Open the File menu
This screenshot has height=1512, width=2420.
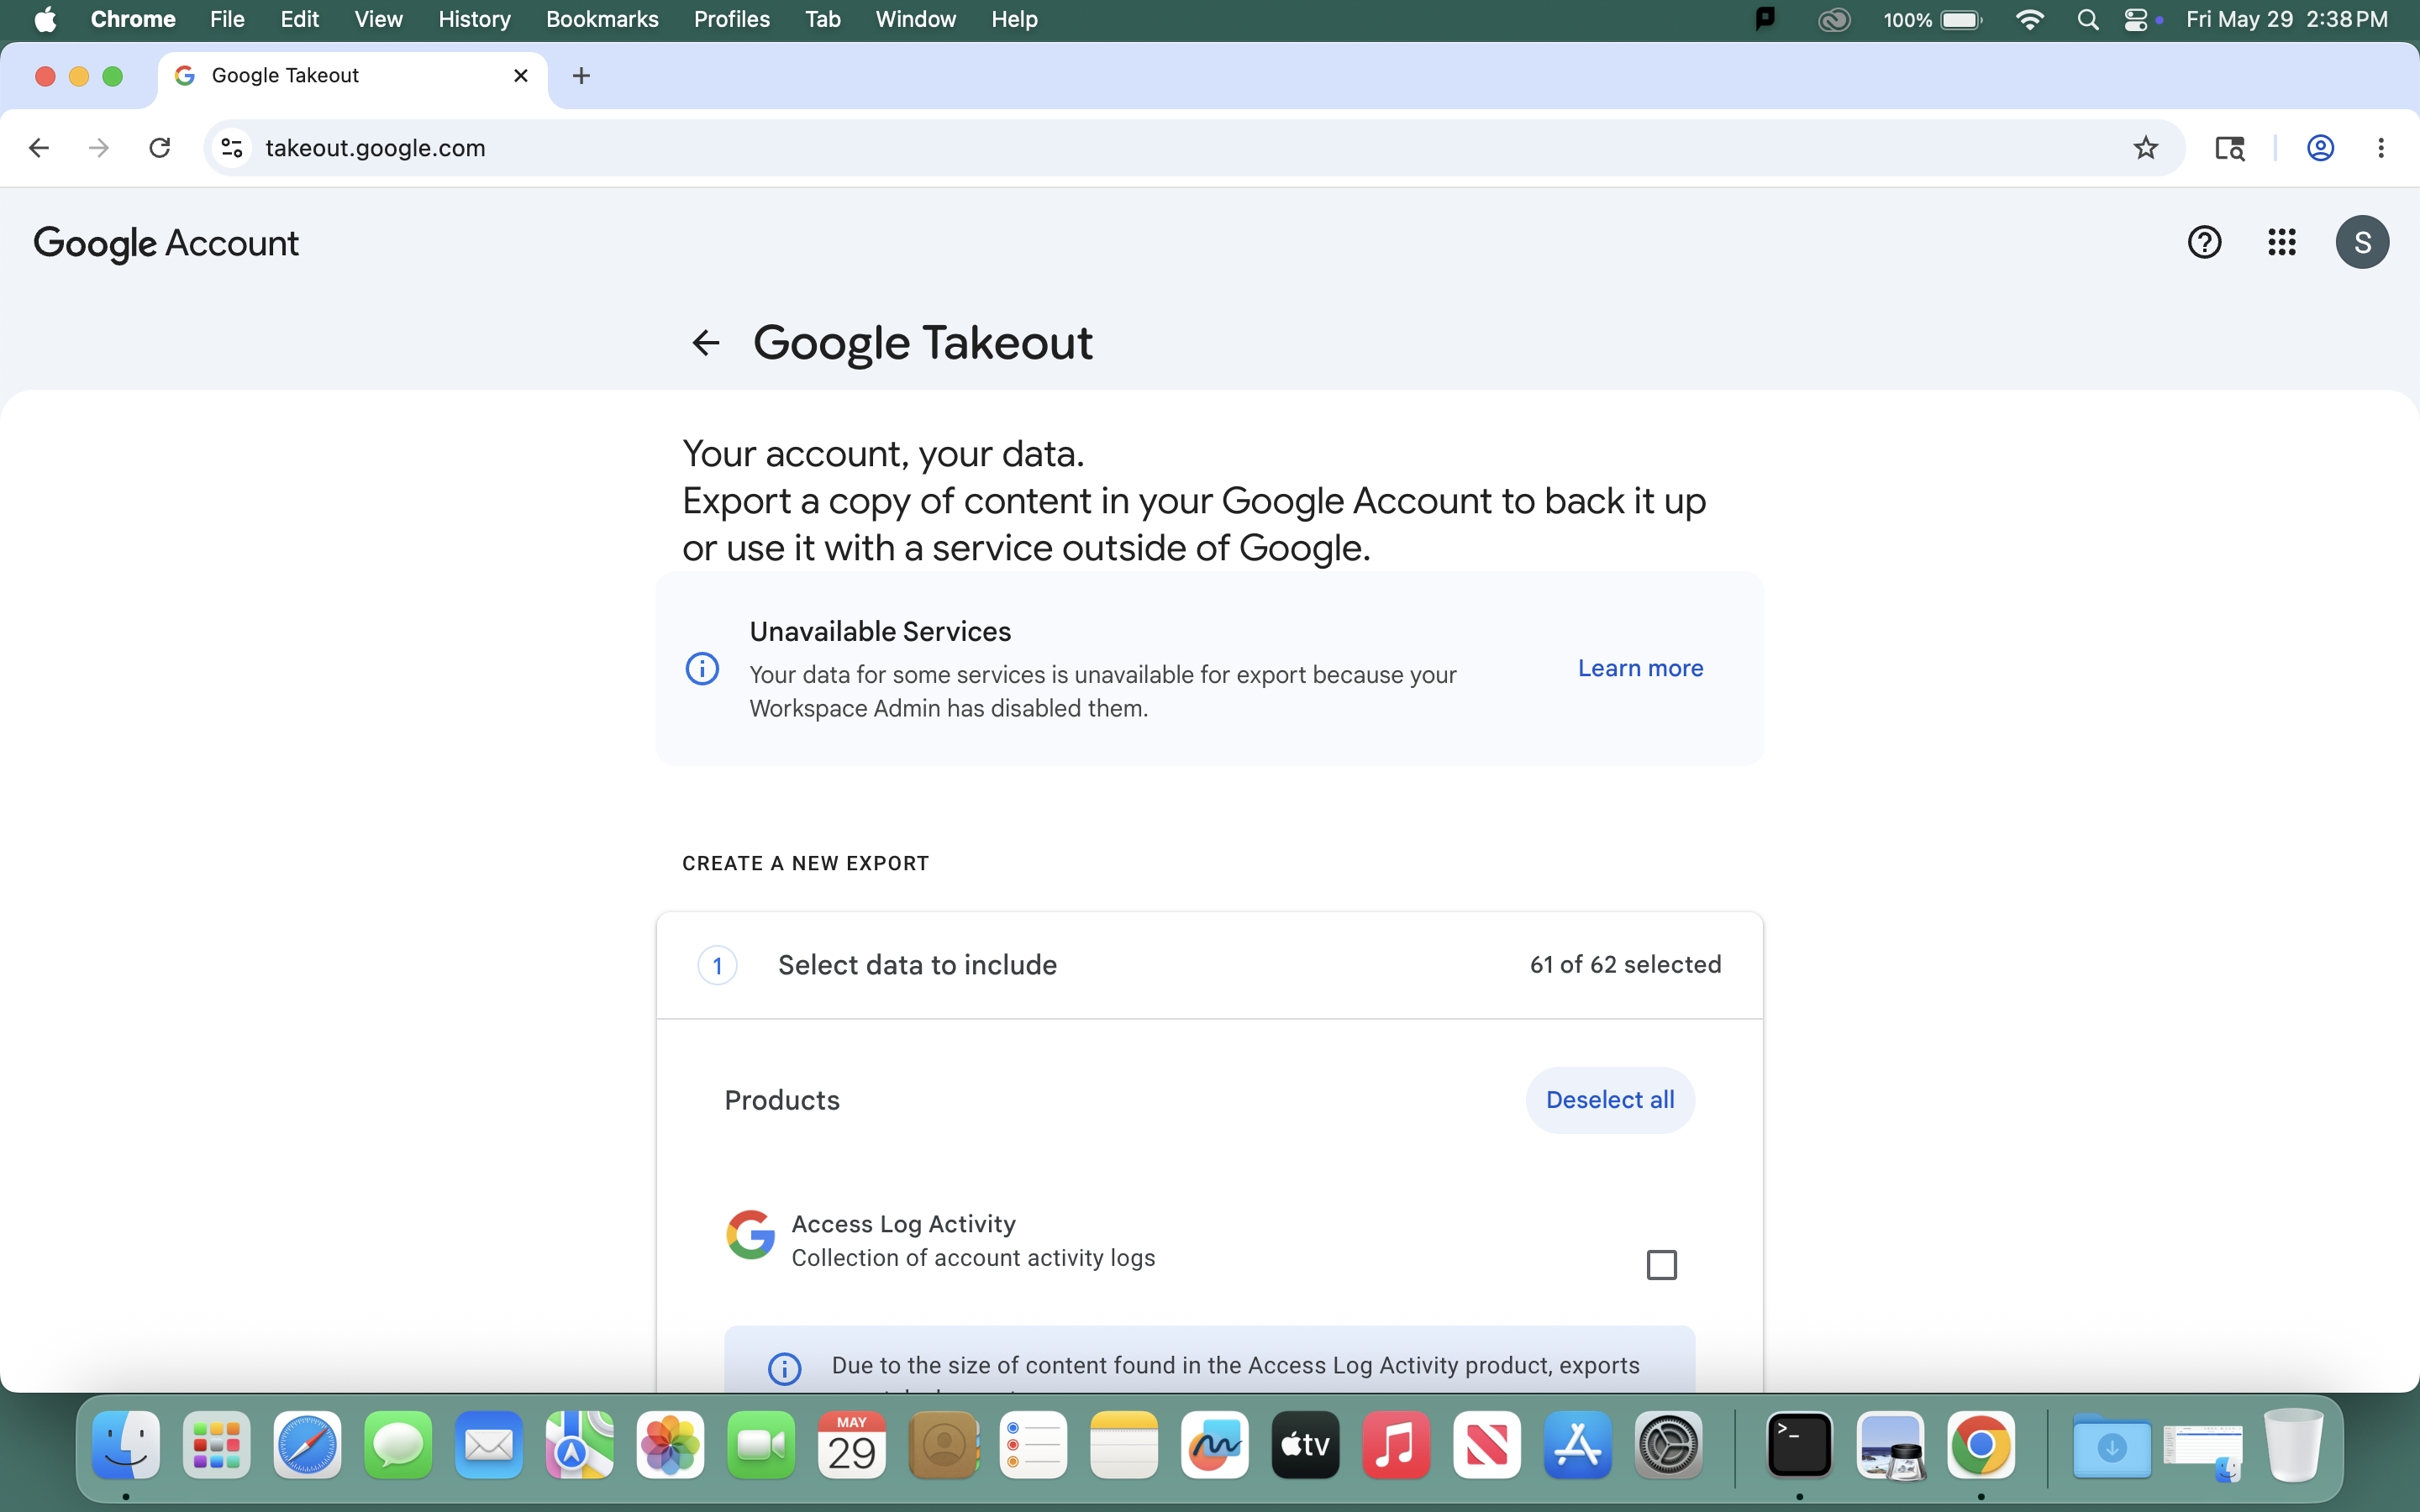click(x=227, y=19)
